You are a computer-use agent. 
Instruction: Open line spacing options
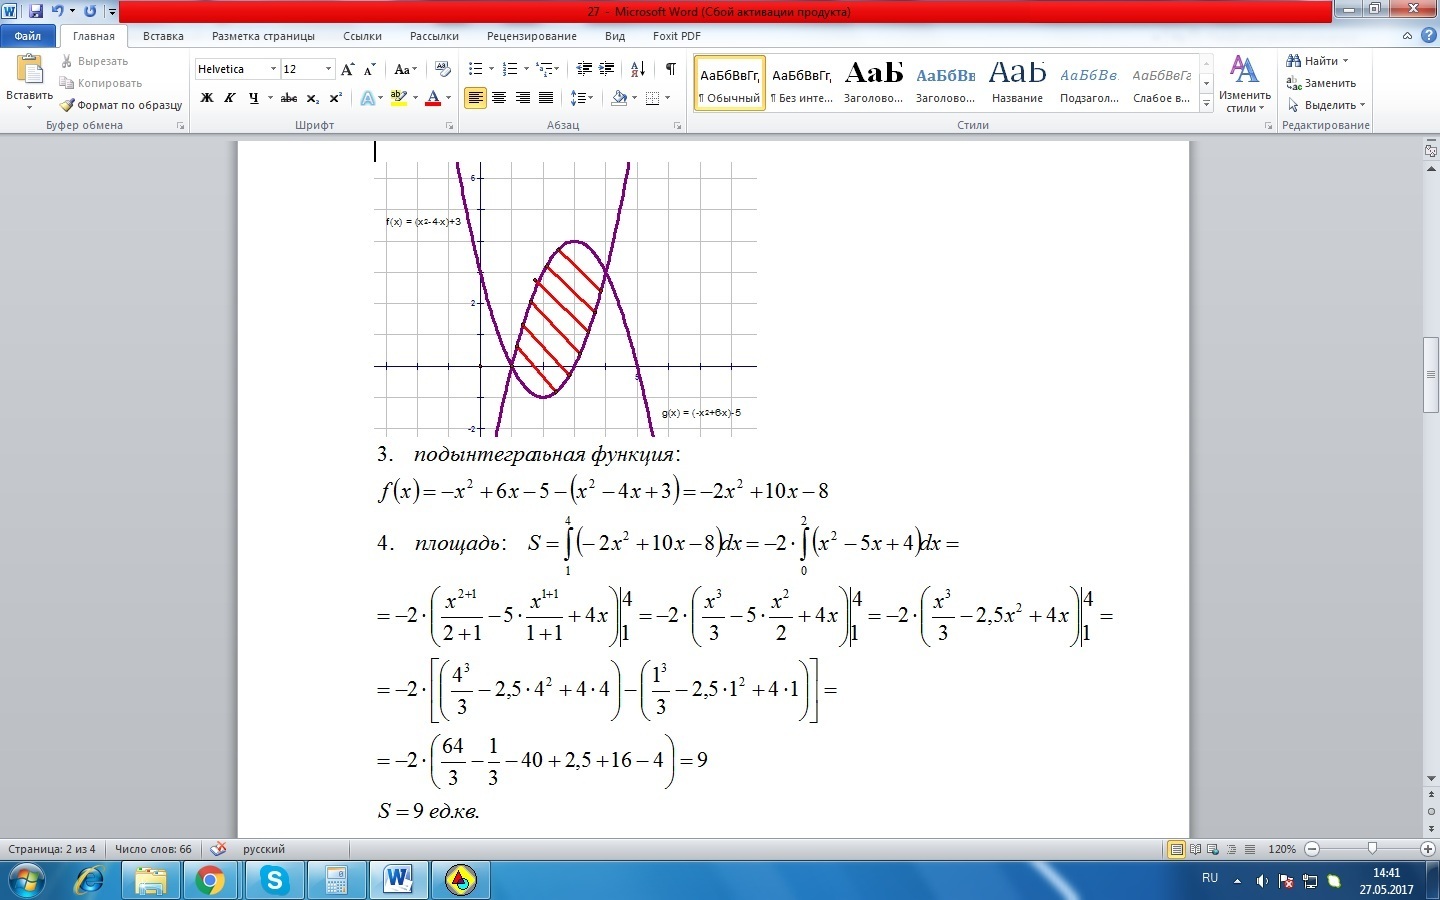(578, 98)
